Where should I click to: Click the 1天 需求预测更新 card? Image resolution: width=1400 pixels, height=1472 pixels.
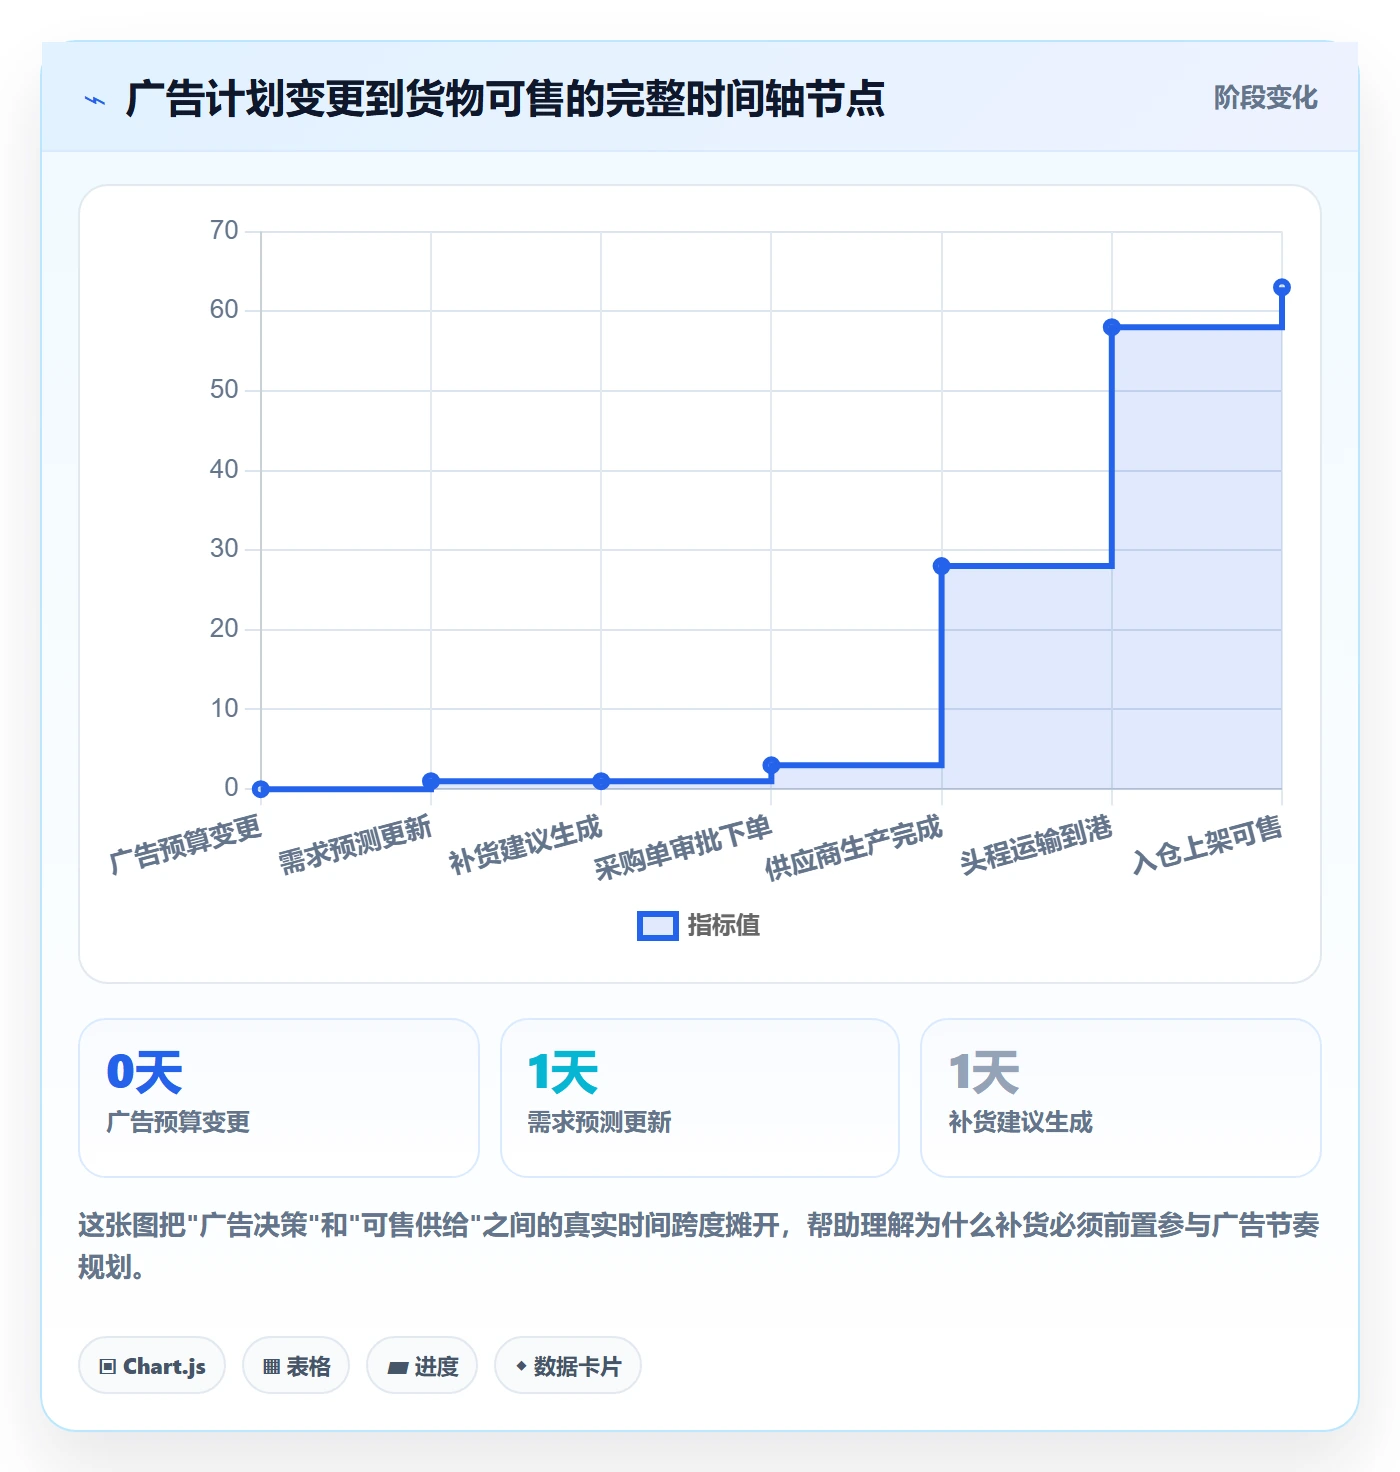pyautogui.click(x=700, y=1098)
